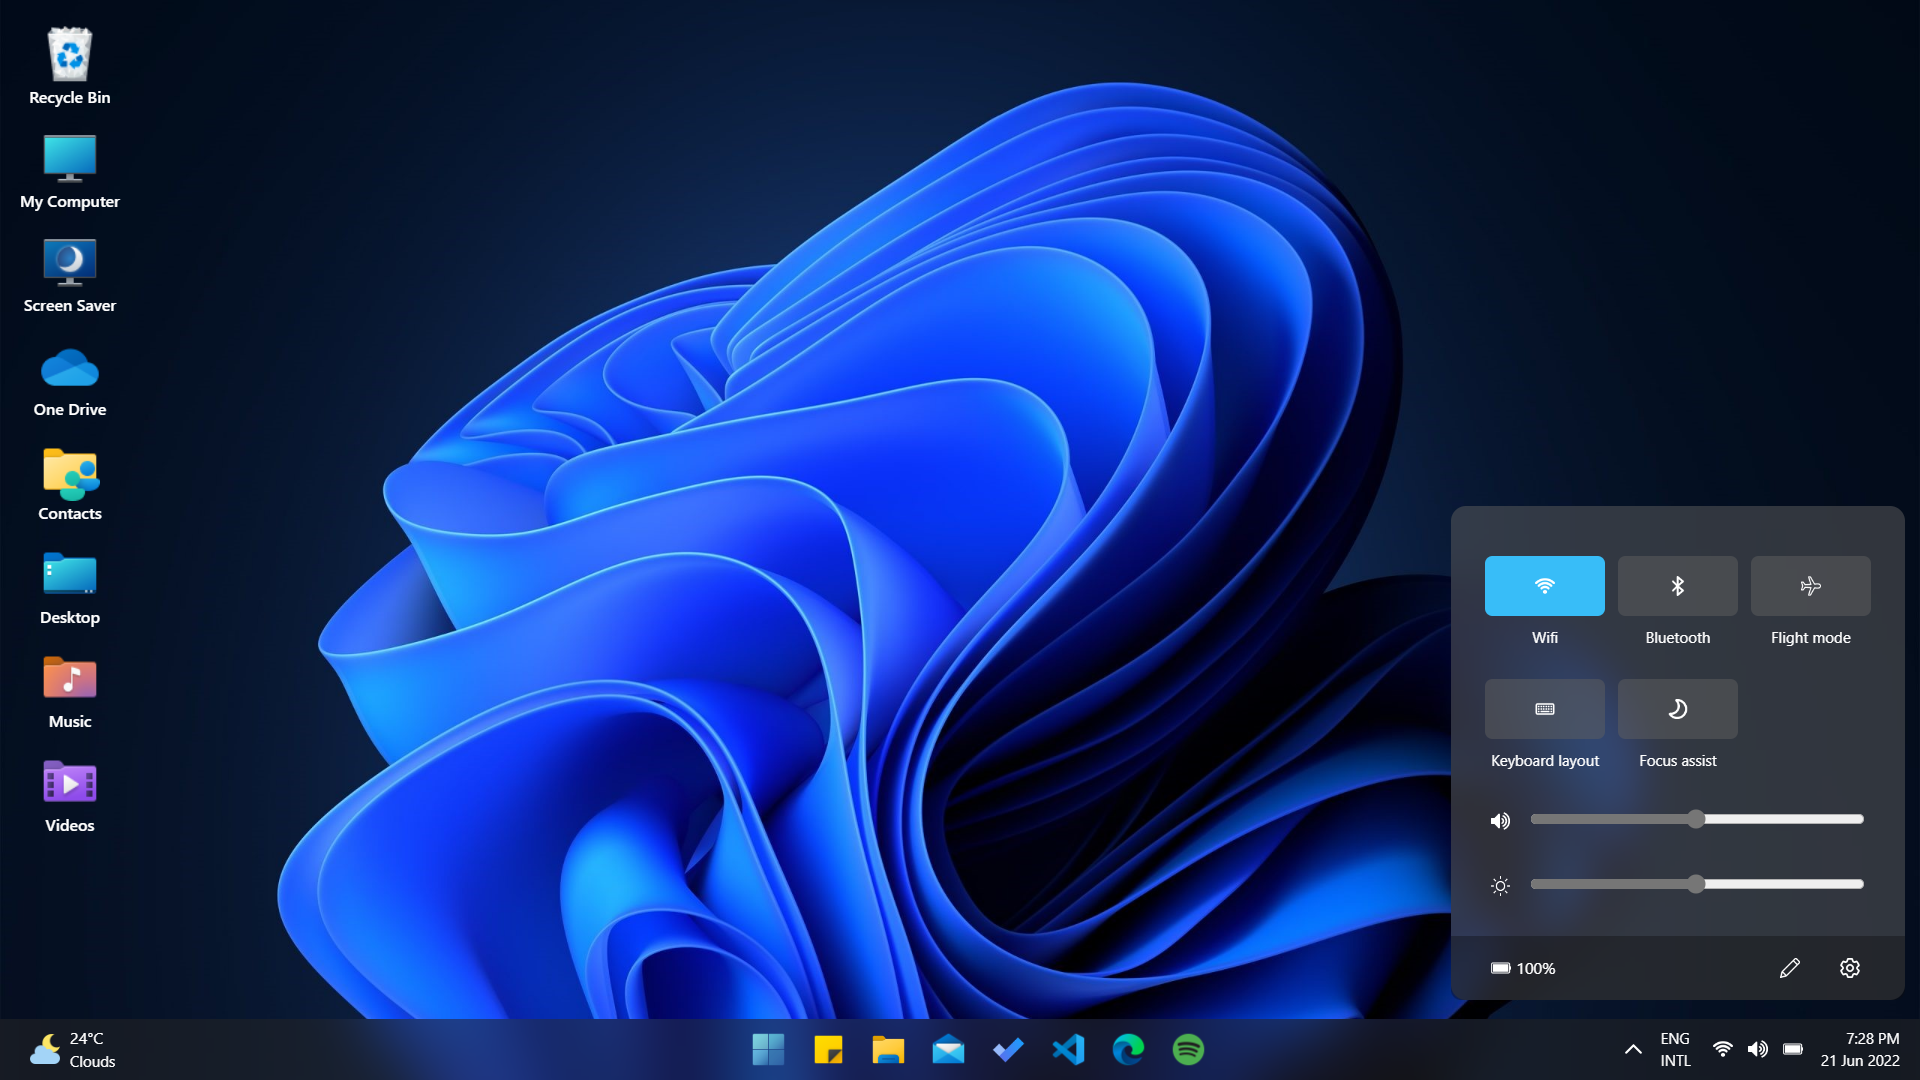Screen dimensions: 1920x1080
Task: Open the Recycle Bin desktop icon
Action: tap(70, 66)
